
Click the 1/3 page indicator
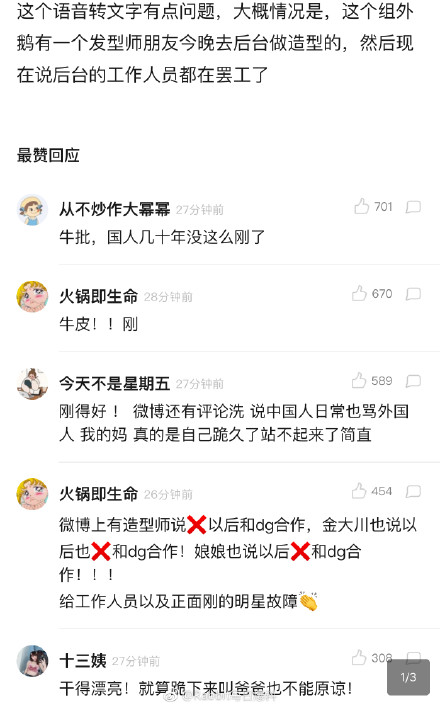tap(408, 677)
